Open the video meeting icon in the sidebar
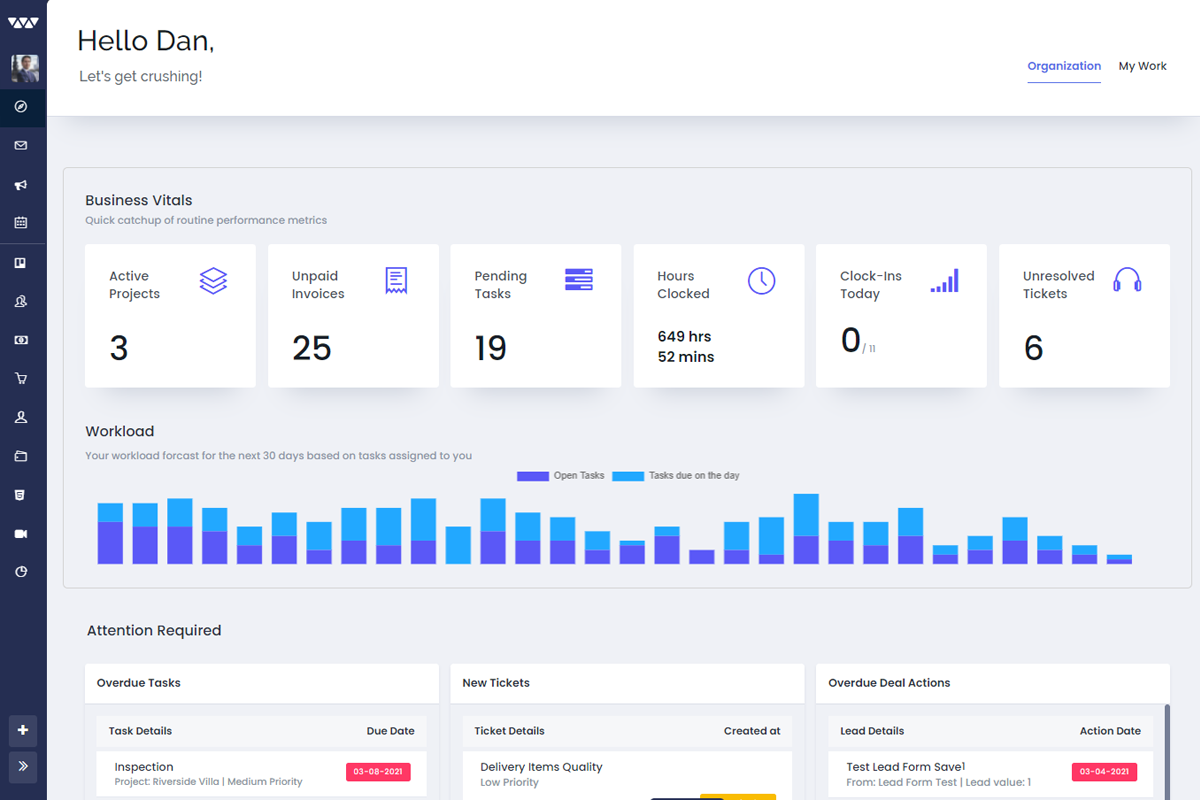This screenshot has height=800, width=1200. 23,533
